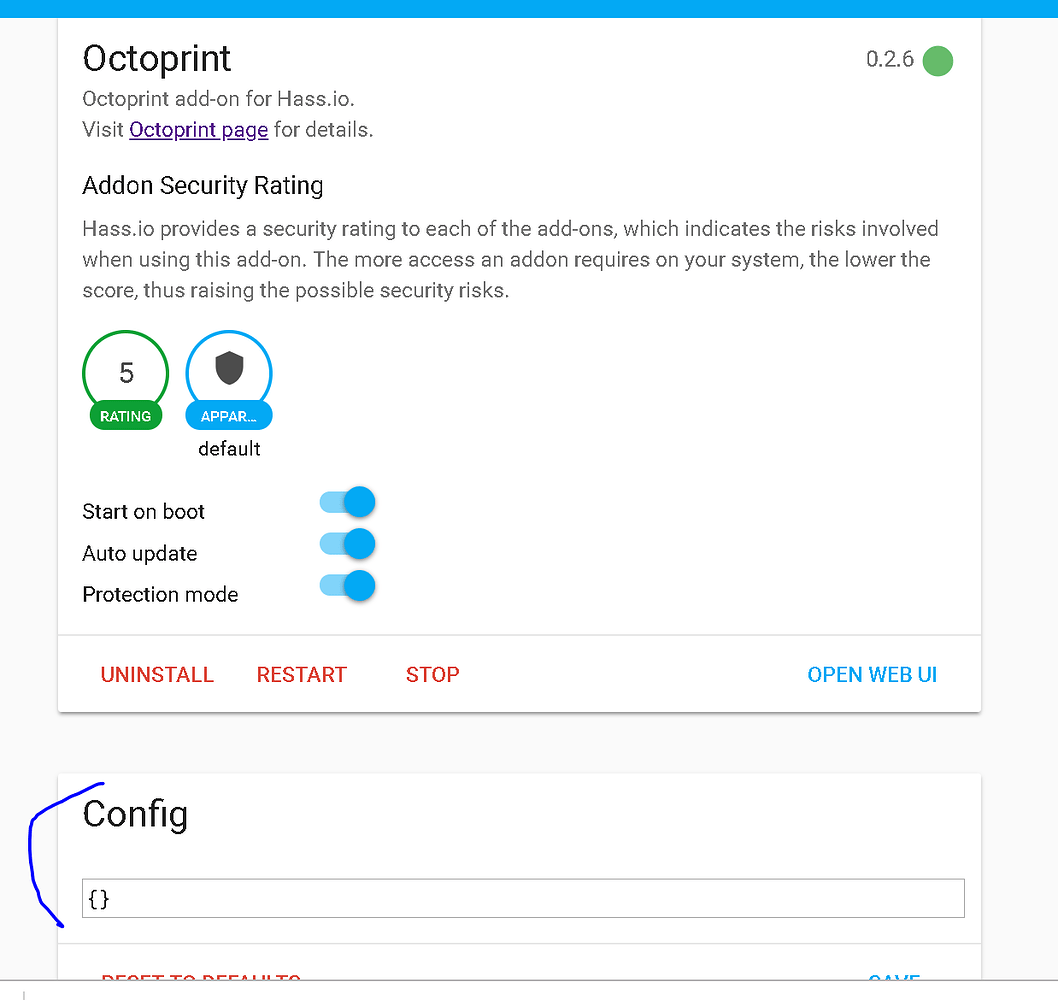1058x1000 pixels.
Task: Click RESET TO DEFAULTS
Action: coord(200,981)
